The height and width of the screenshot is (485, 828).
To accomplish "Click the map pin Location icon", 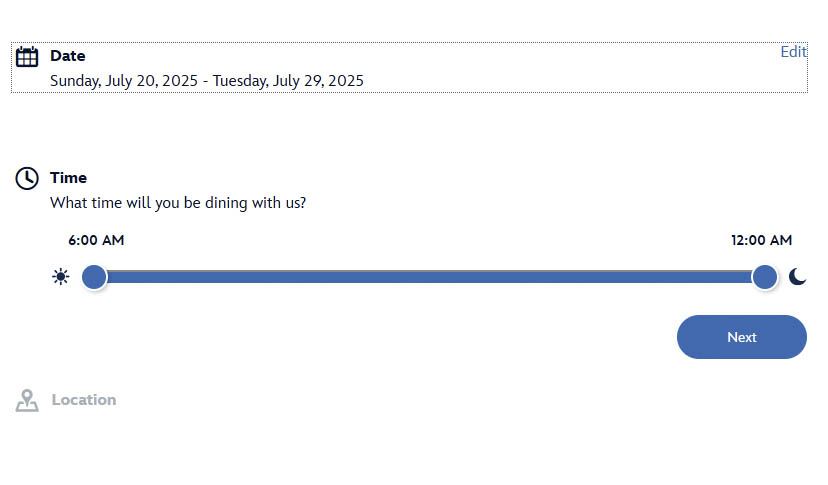I will 27,400.
